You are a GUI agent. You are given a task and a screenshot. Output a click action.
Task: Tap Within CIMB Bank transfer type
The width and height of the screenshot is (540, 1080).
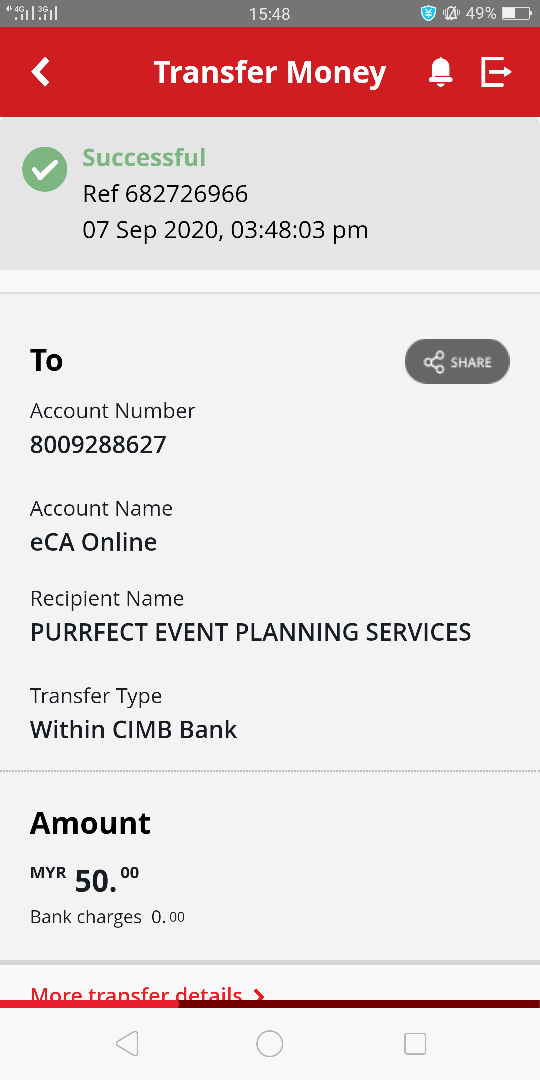click(x=134, y=729)
